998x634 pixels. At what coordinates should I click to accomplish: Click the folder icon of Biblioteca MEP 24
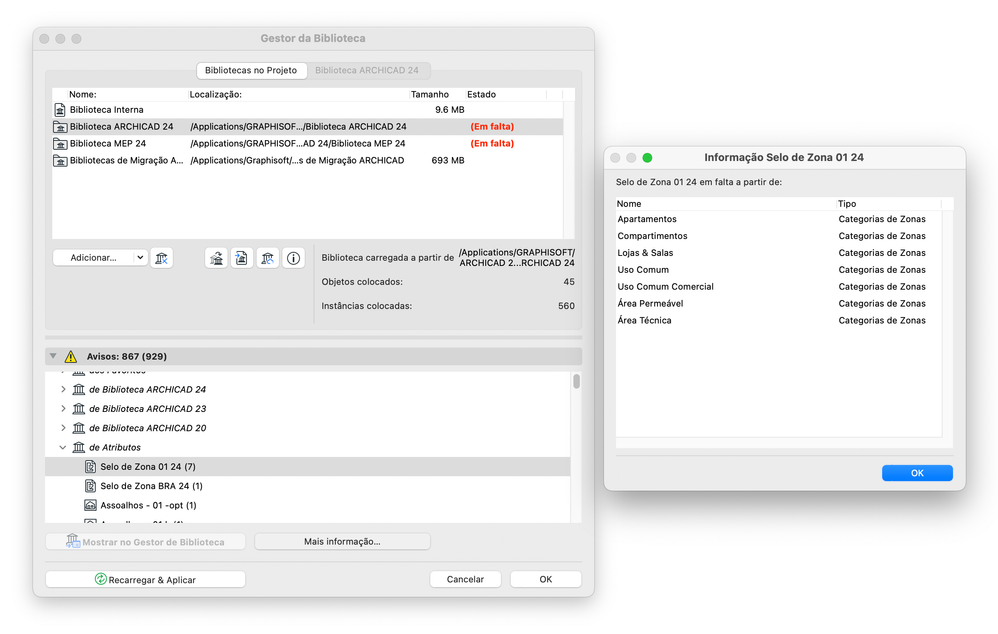(x=60, y=144)
